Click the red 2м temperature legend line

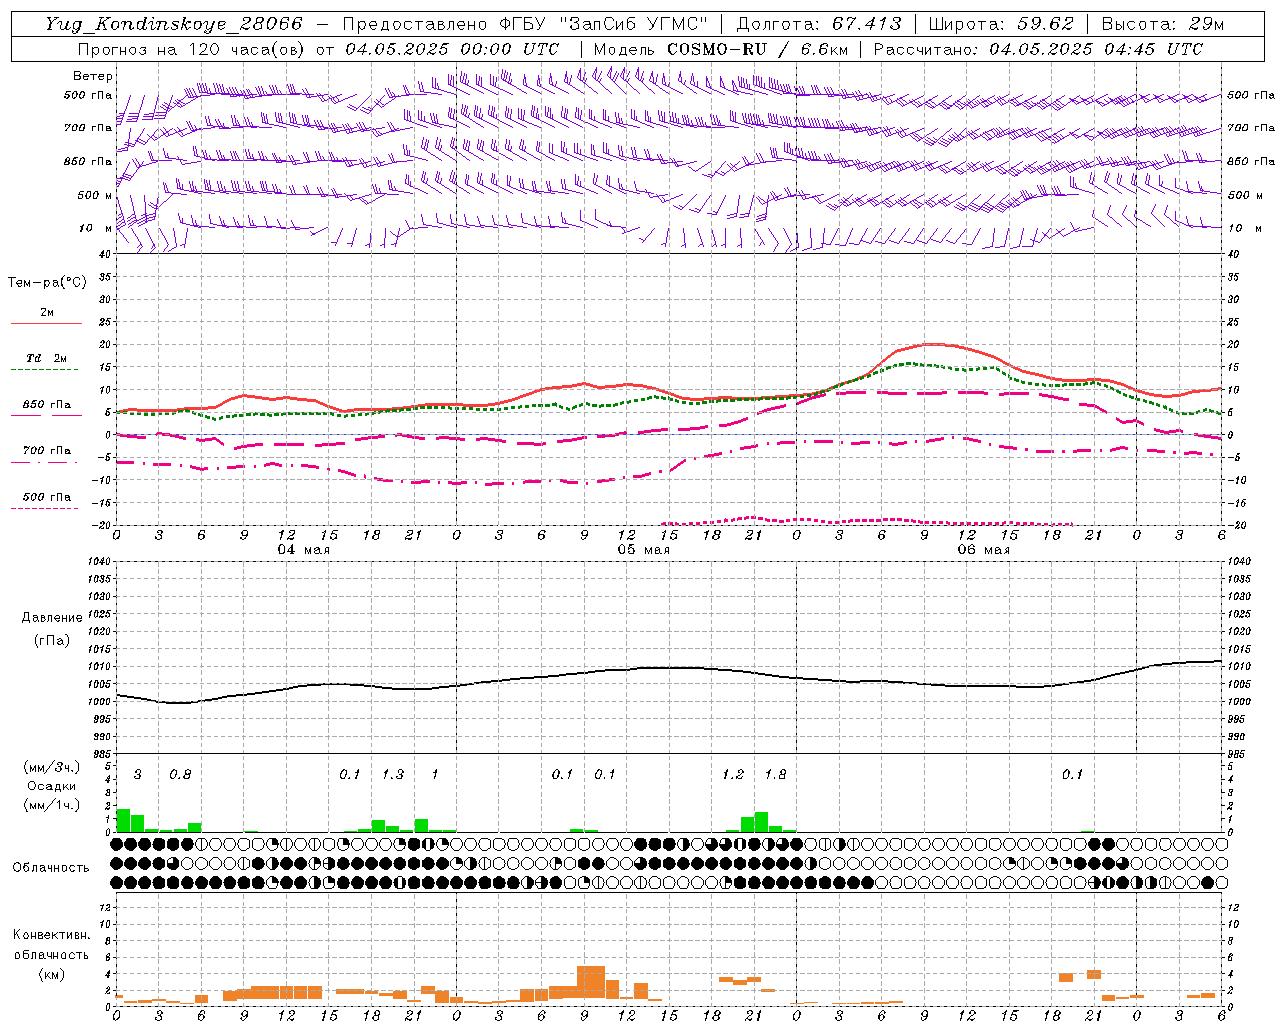(46, 323)
